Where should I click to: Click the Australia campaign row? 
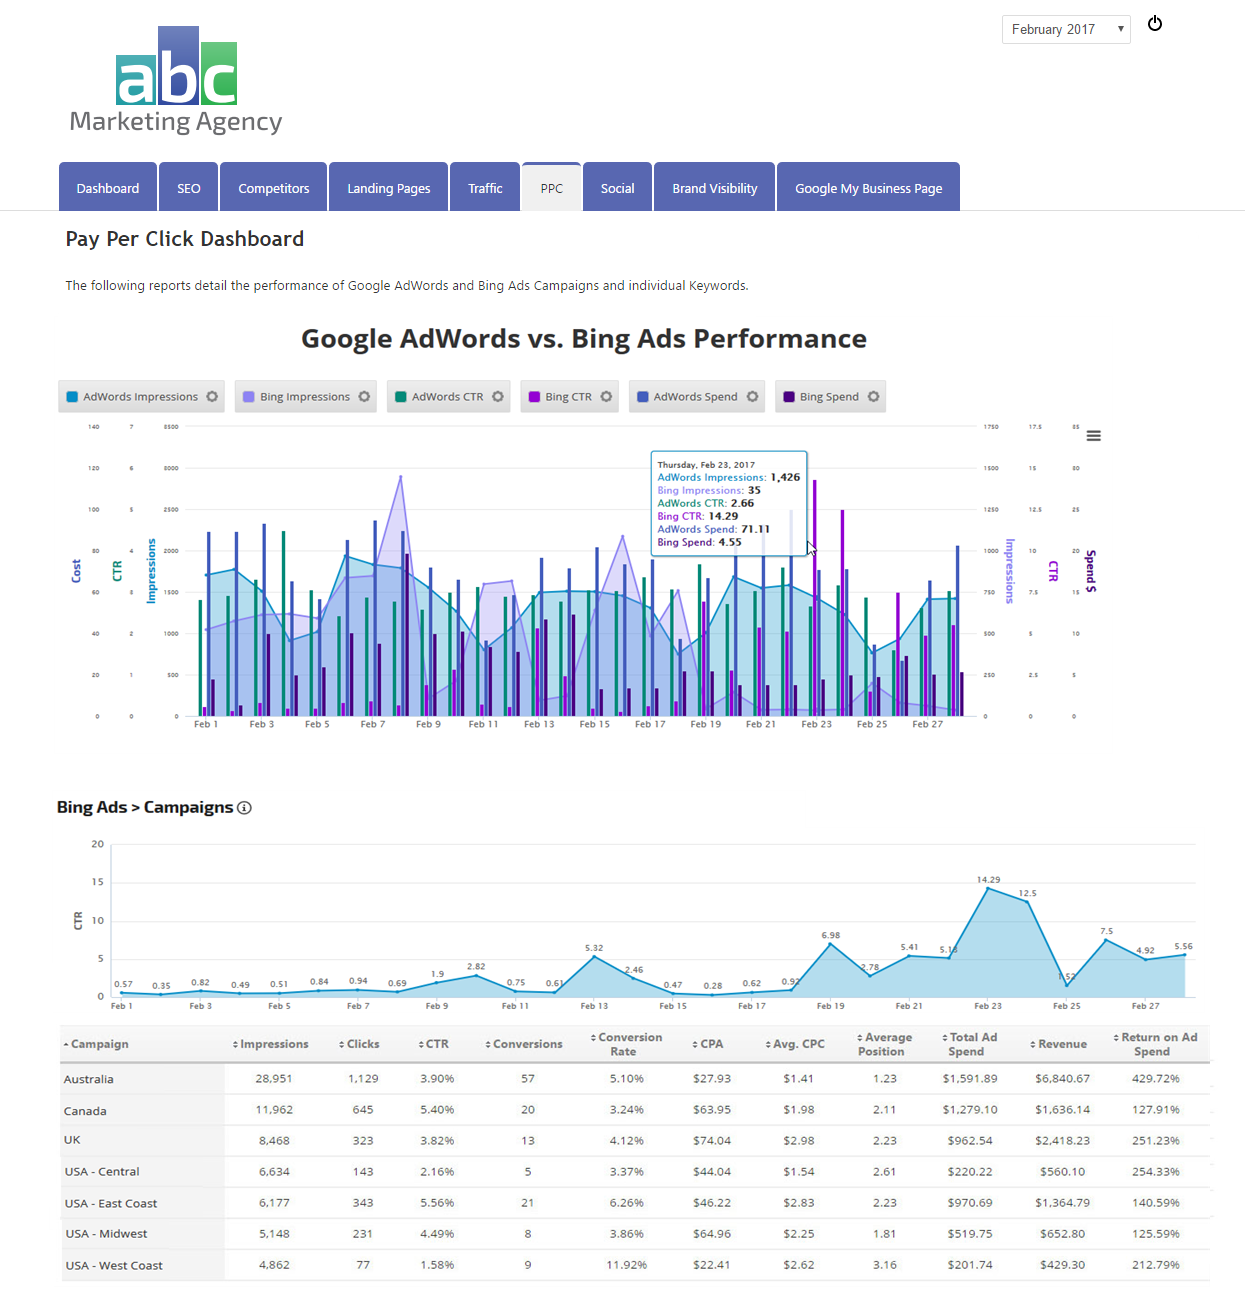(x=89, y=1079)
